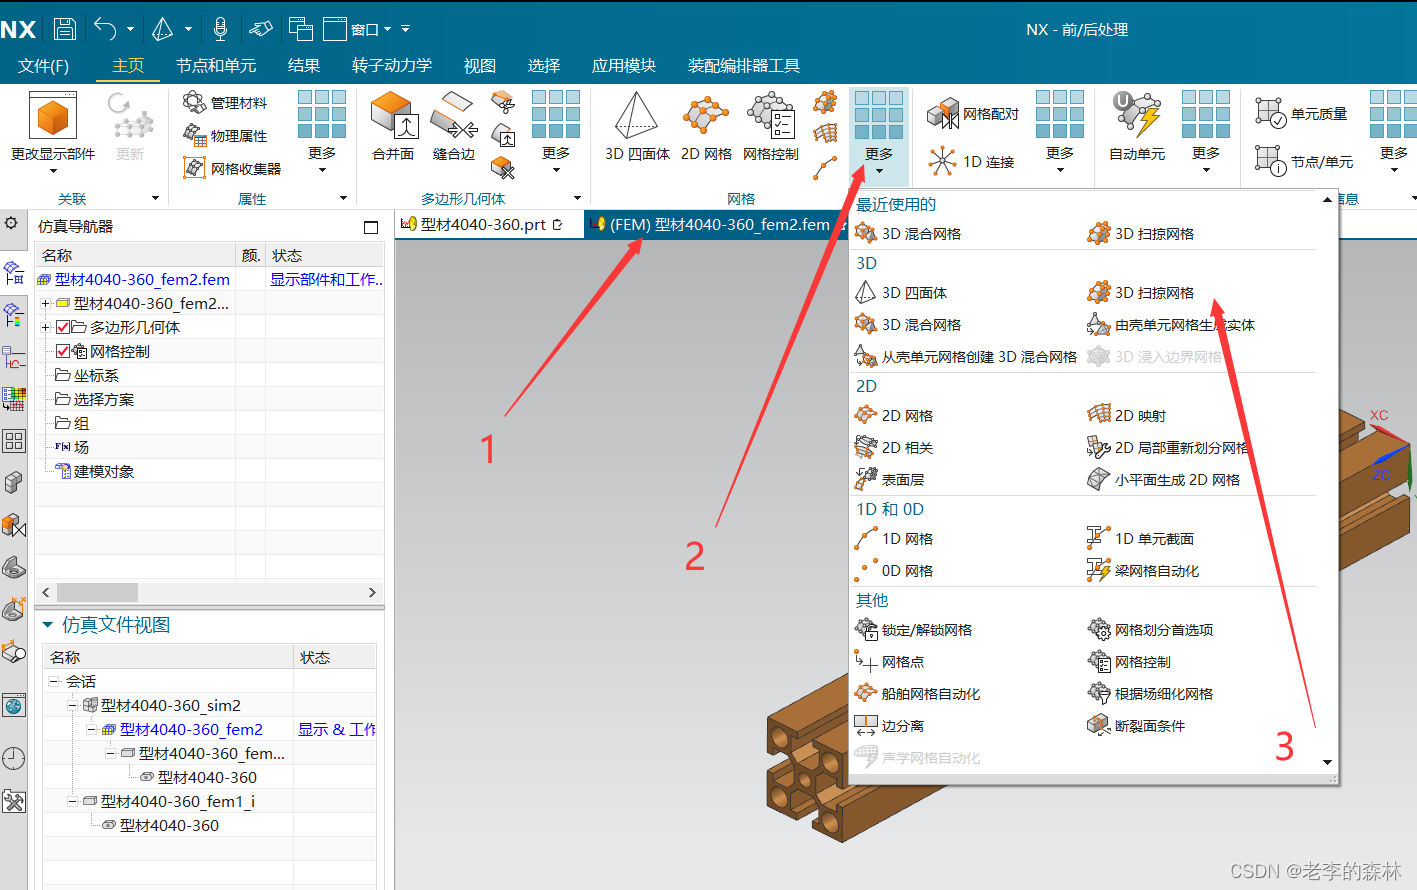1417x890 pixels.
Task: Select 梁网格自动化 in the menu
Action: click(1143, 571)
